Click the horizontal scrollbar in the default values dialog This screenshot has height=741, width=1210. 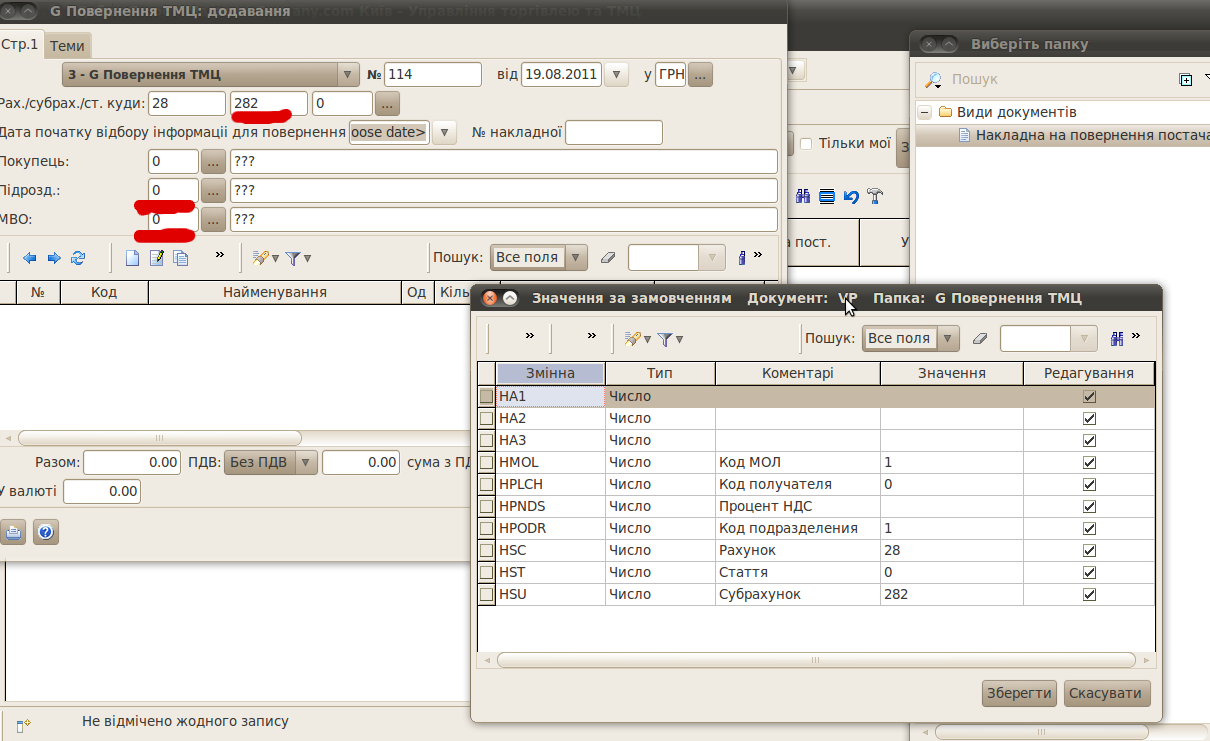[x=815, y=660]
